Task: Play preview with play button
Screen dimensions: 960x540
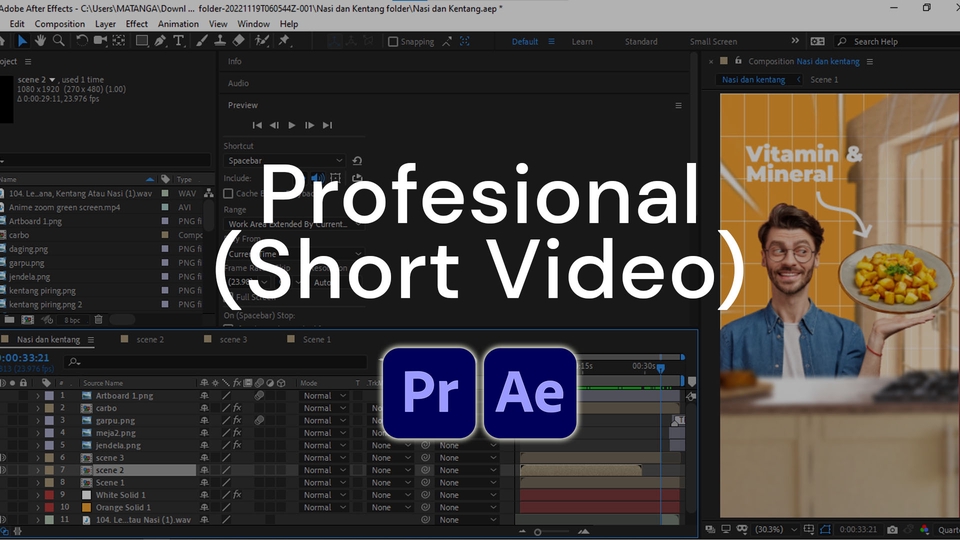Action: point(292,126)
